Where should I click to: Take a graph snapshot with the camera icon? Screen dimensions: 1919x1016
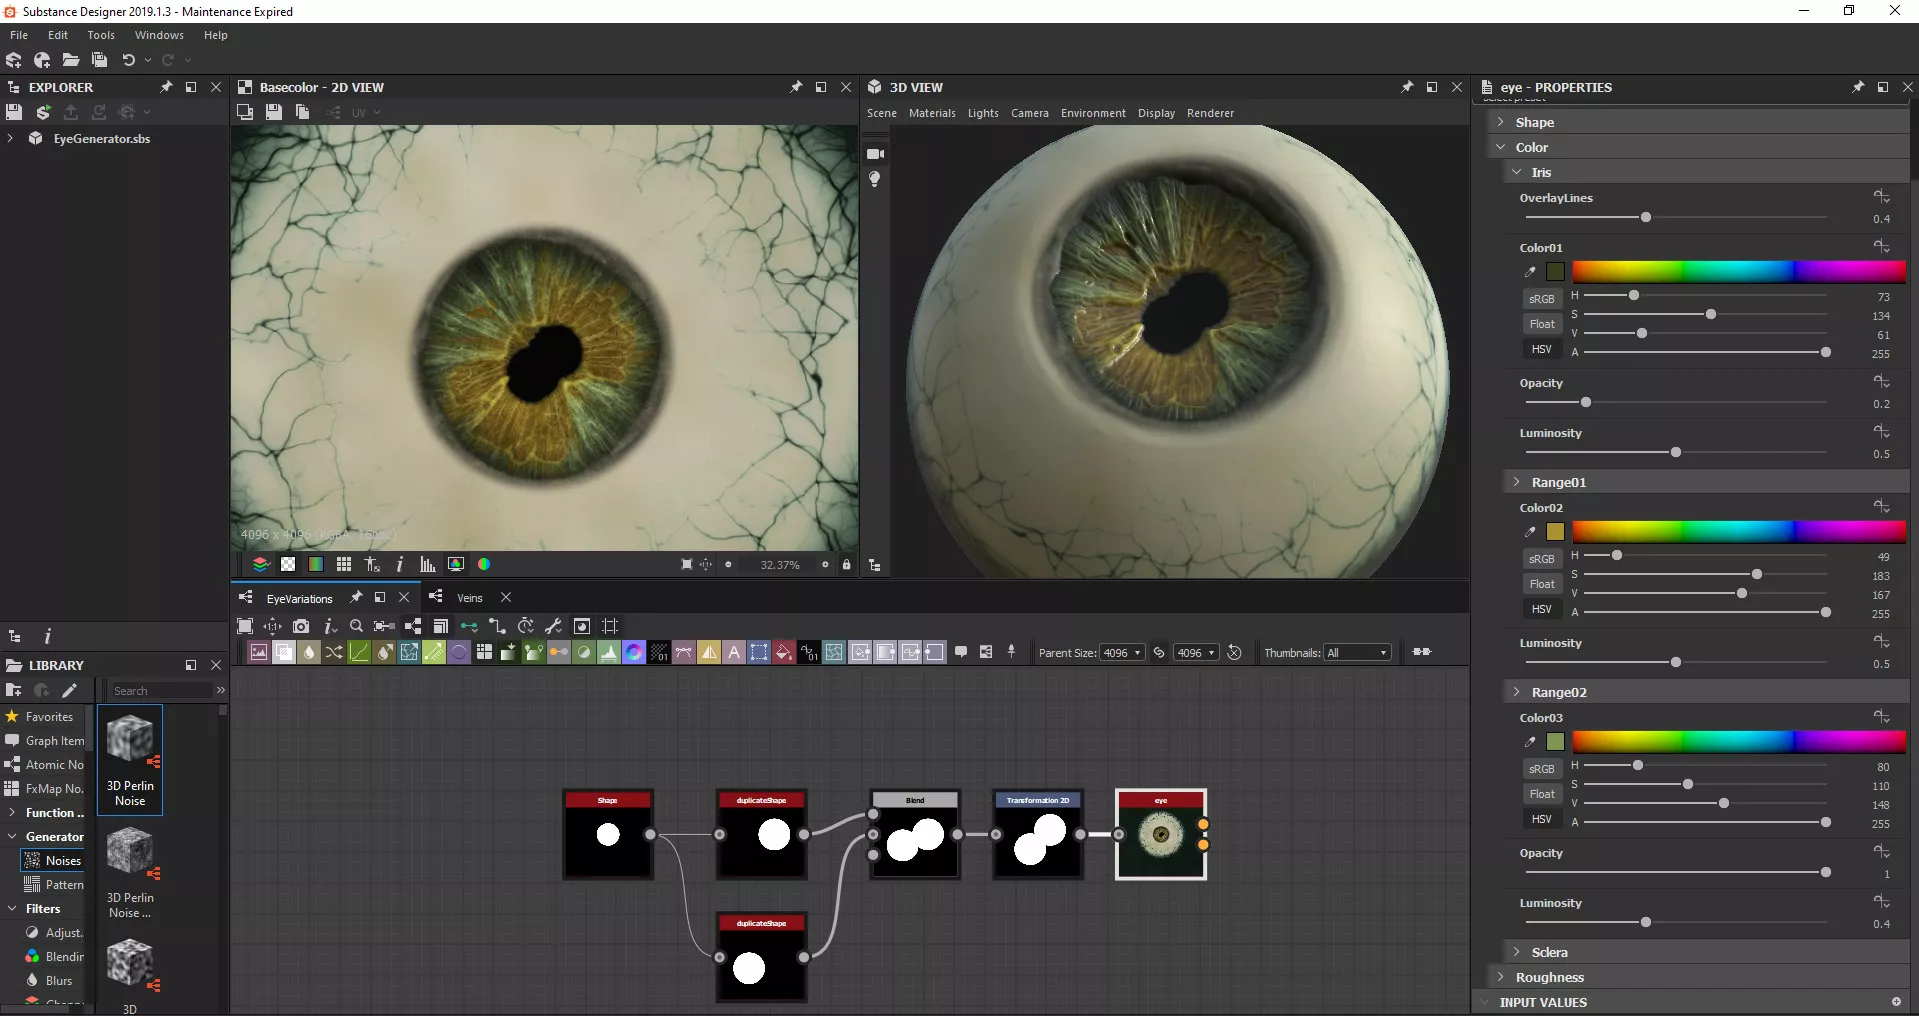[x=301, y=626]
